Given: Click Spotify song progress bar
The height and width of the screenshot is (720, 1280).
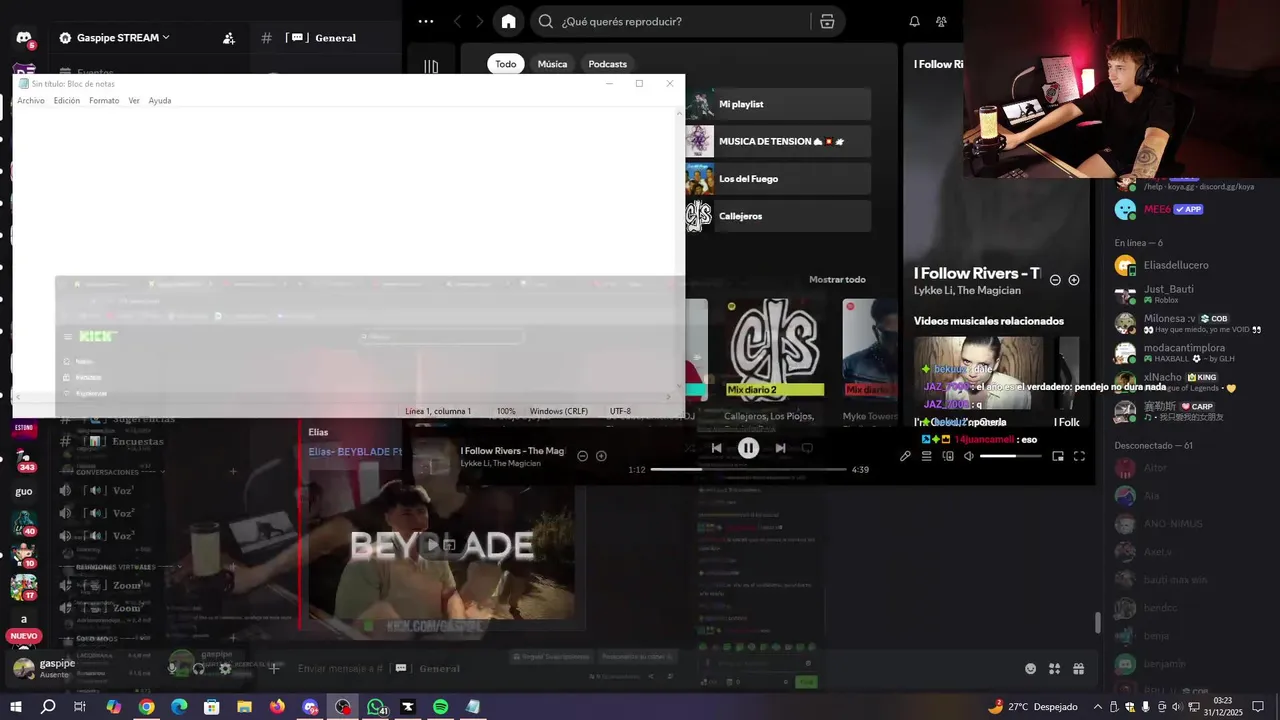Looking at the screenshot, I should [x=748, y=469].
